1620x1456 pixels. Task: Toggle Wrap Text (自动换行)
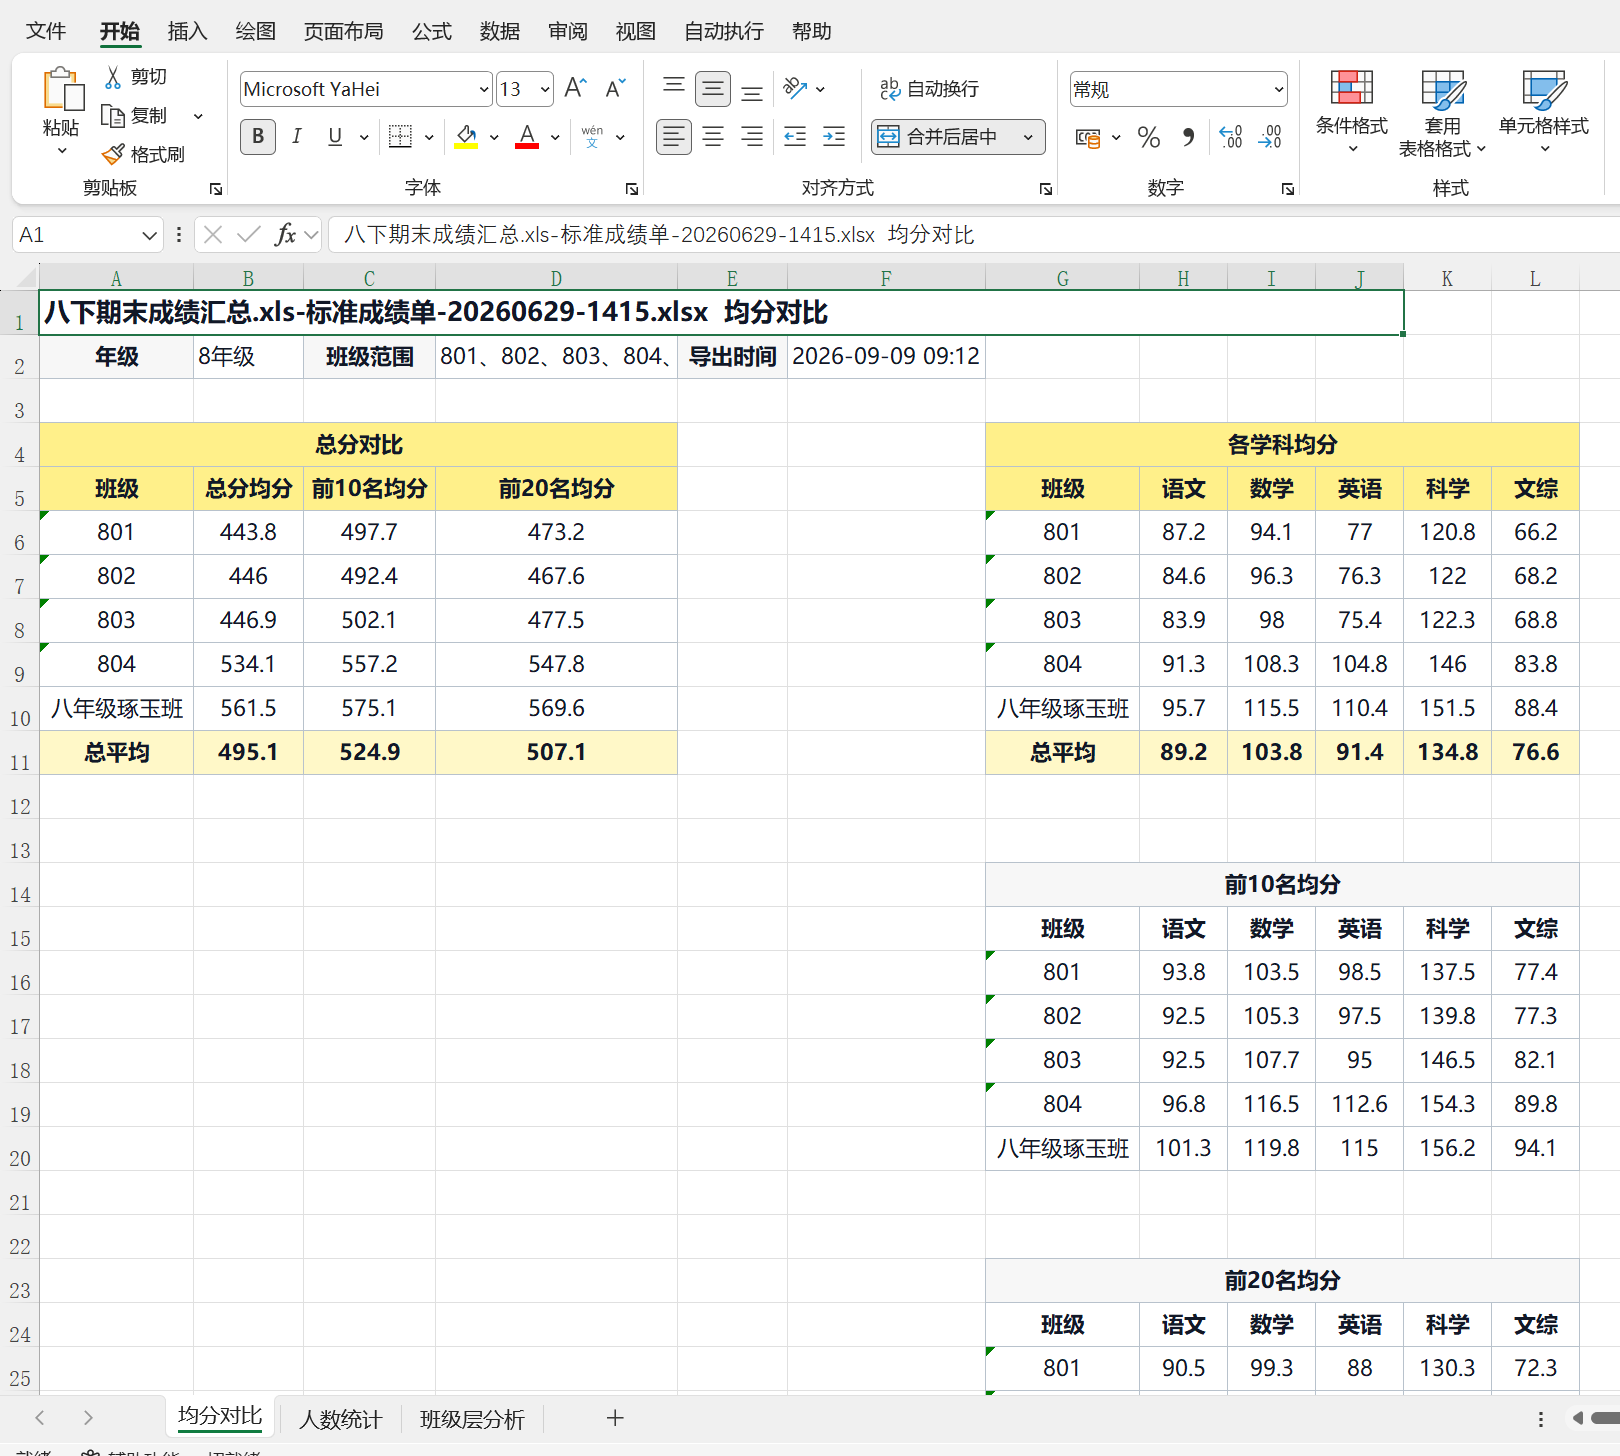[x=928, y=89]
